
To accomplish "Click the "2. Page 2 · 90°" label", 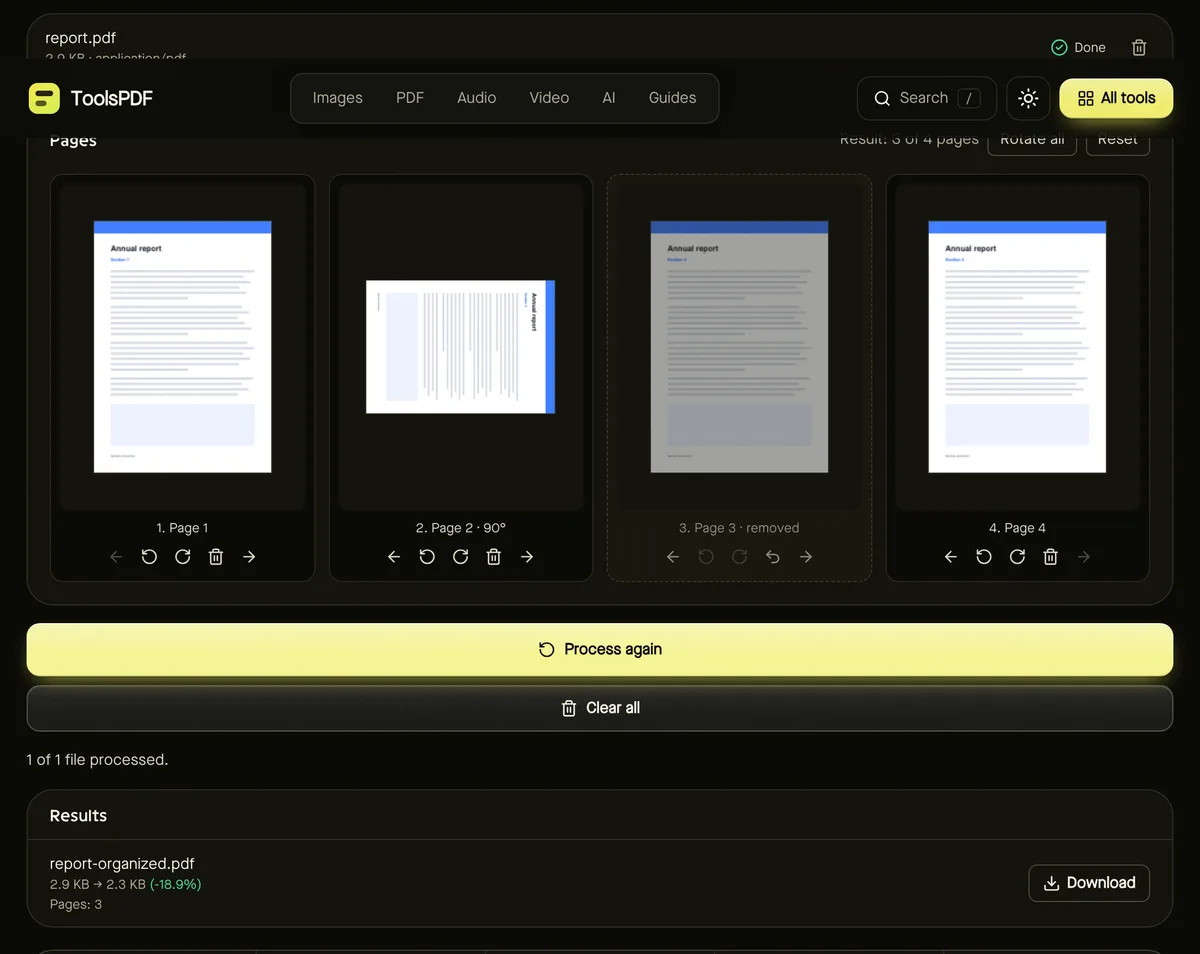I will point(461,528).
